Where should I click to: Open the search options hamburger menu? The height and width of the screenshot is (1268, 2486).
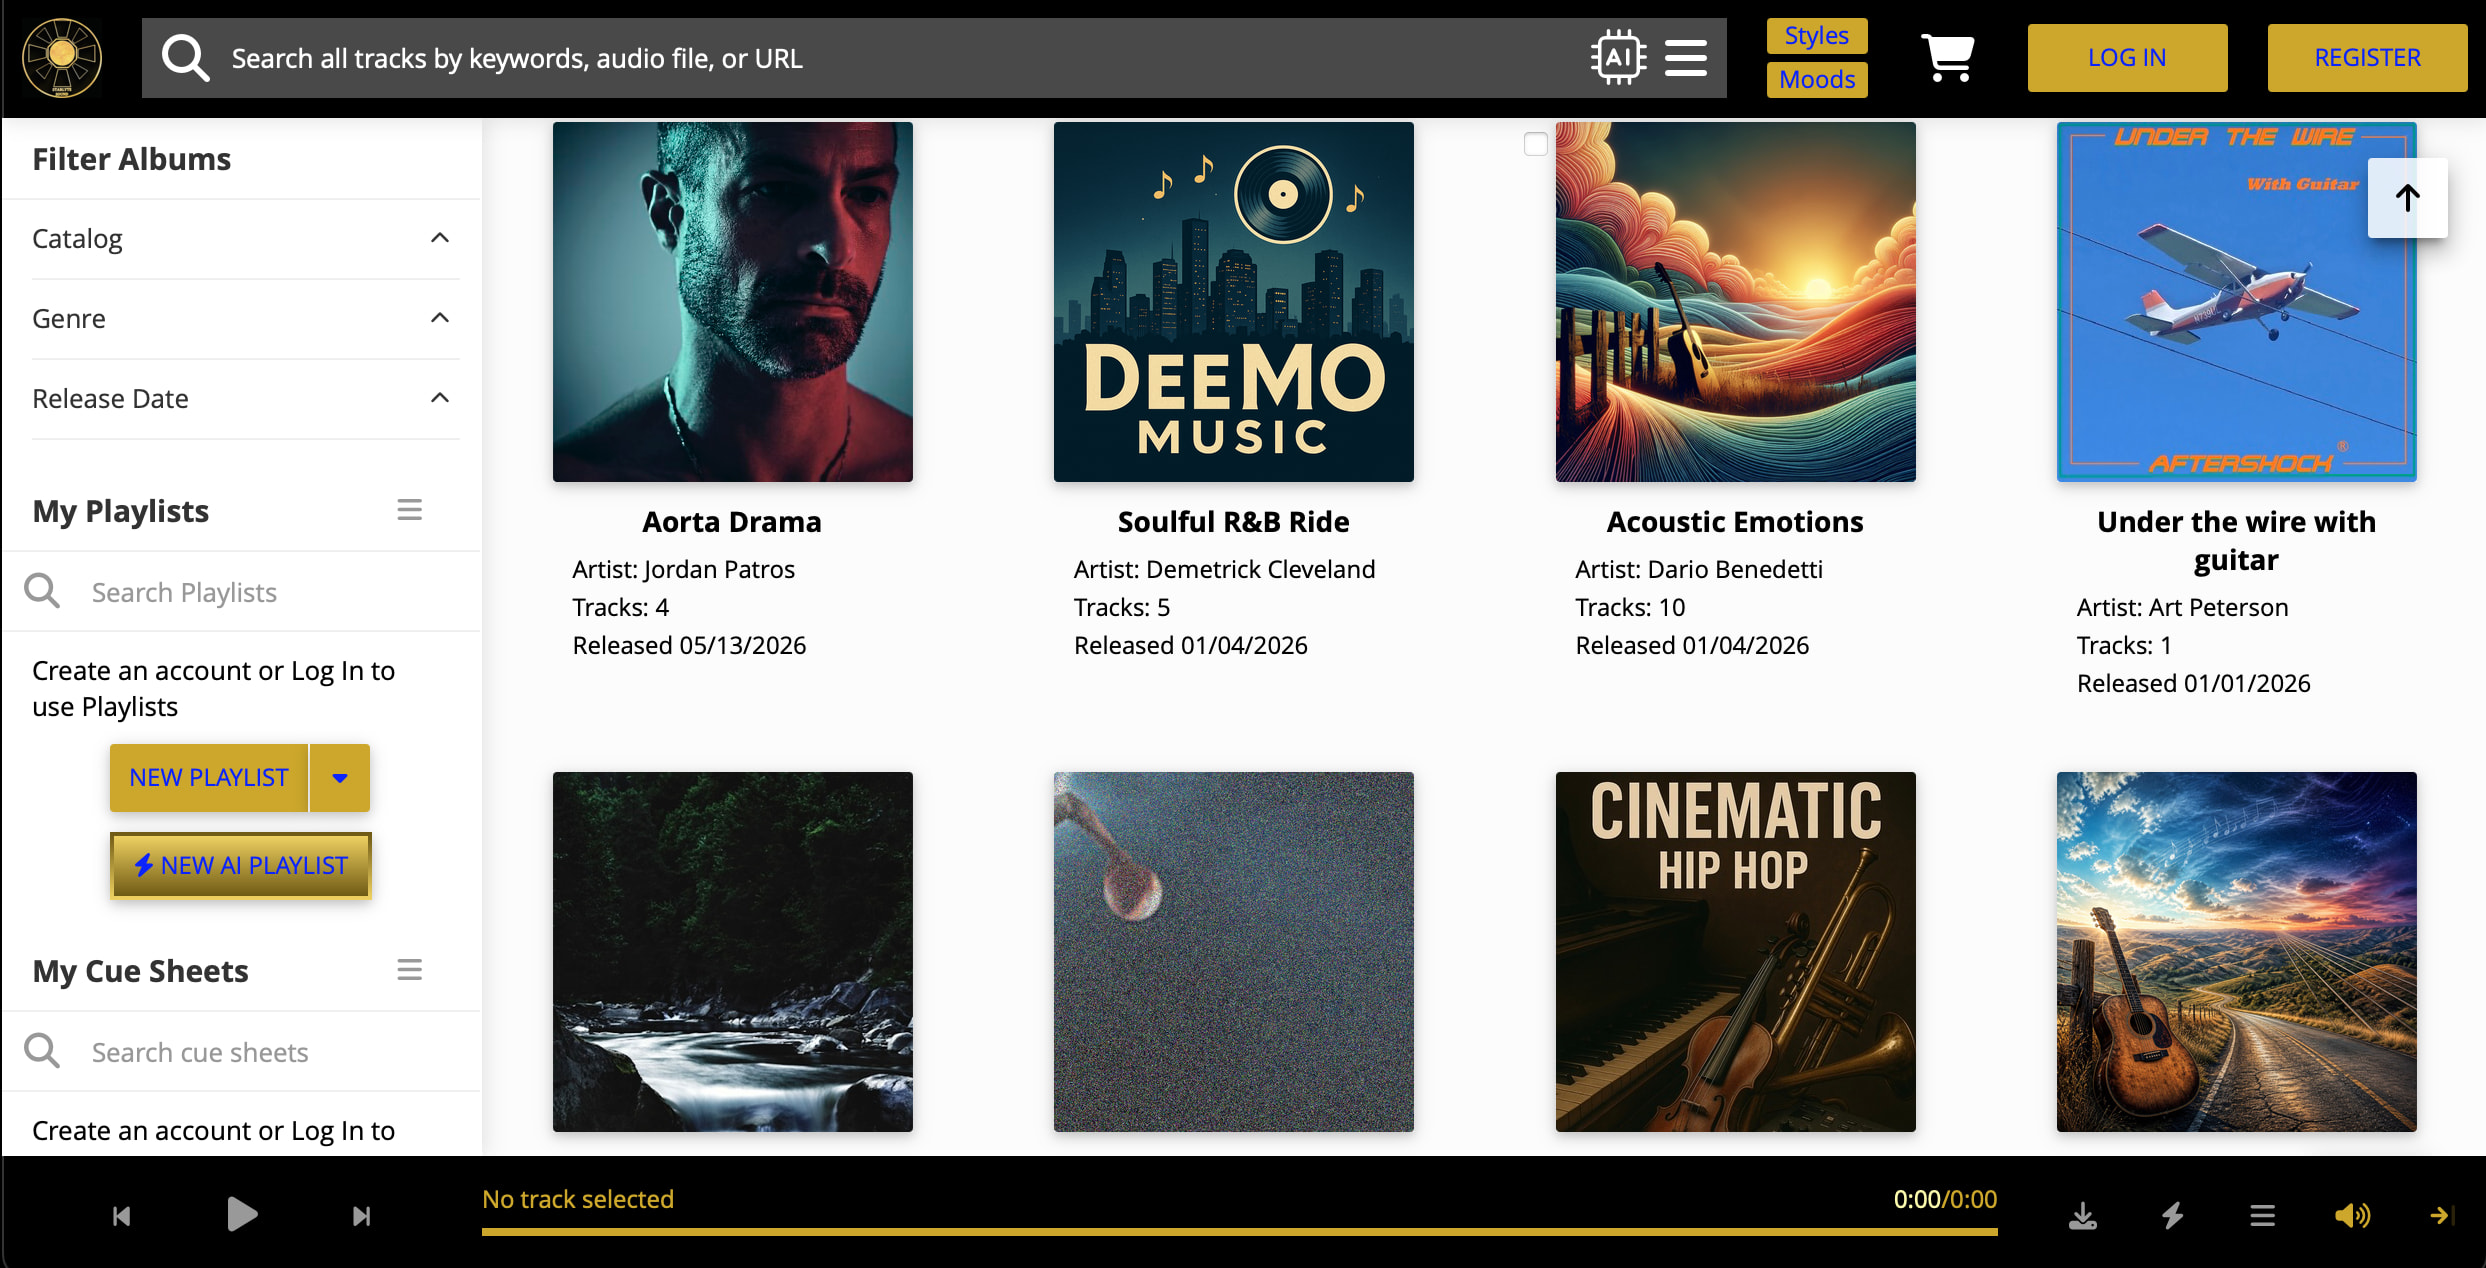[x=1686, y=57]
